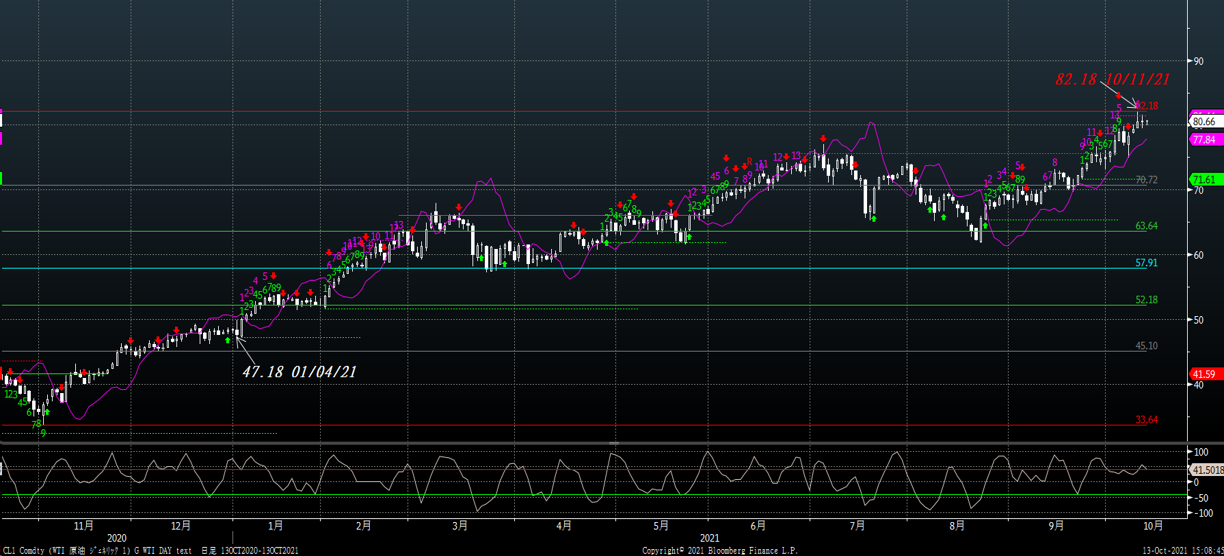The height and width of the screenshot is (556, 1224).
Task: Click the red 33.64 level label
Action: click(x=1146, y=420)
